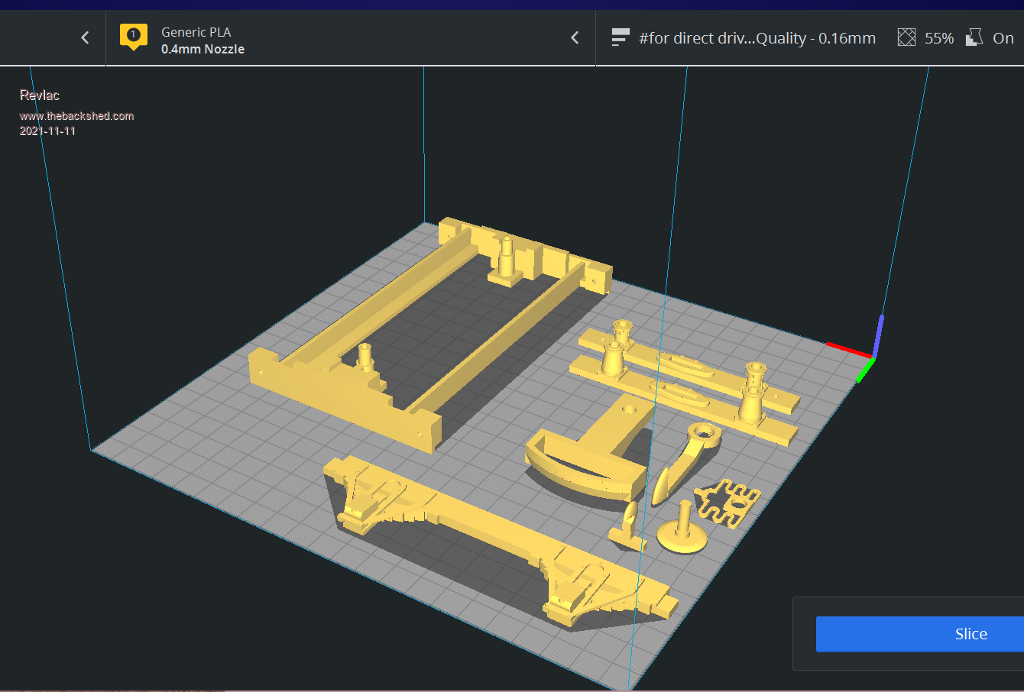Screen dimensions: 1024x692
Task: Click the yellow extruder 1 icon
Action: tap(133, 37)
